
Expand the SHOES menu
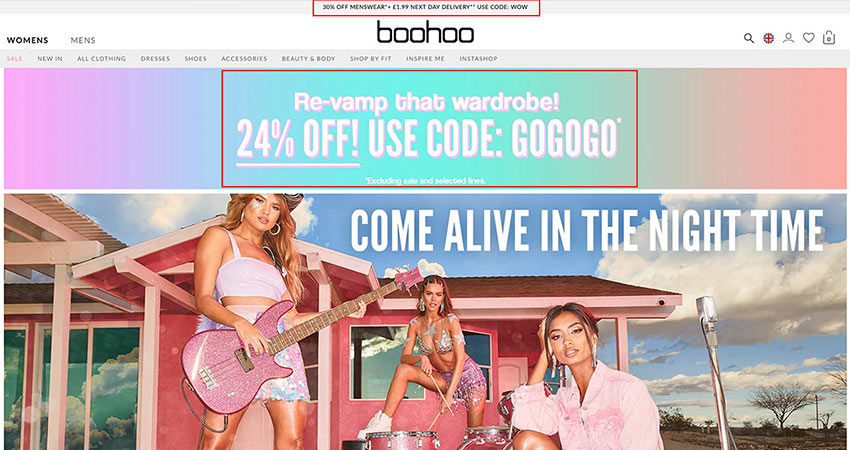196,59
